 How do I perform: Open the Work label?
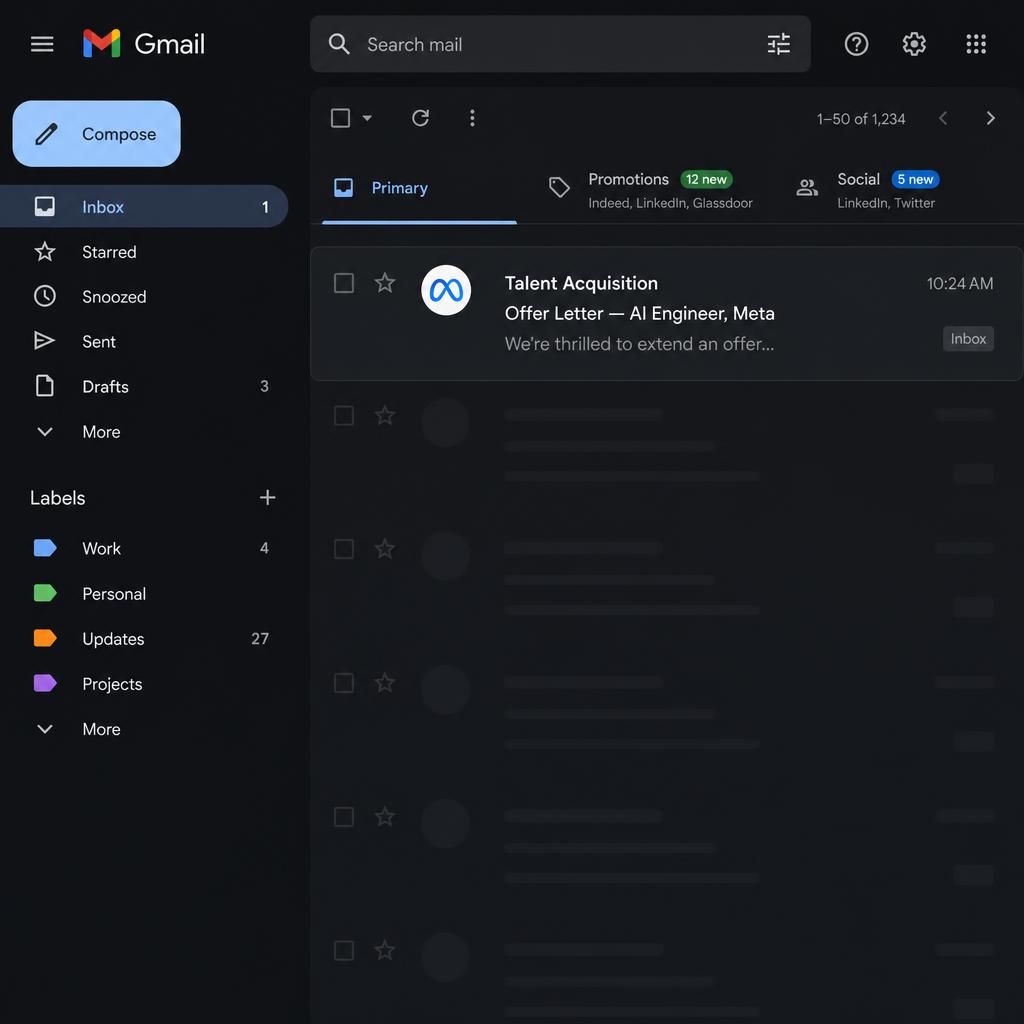click(x=144, y=548)
